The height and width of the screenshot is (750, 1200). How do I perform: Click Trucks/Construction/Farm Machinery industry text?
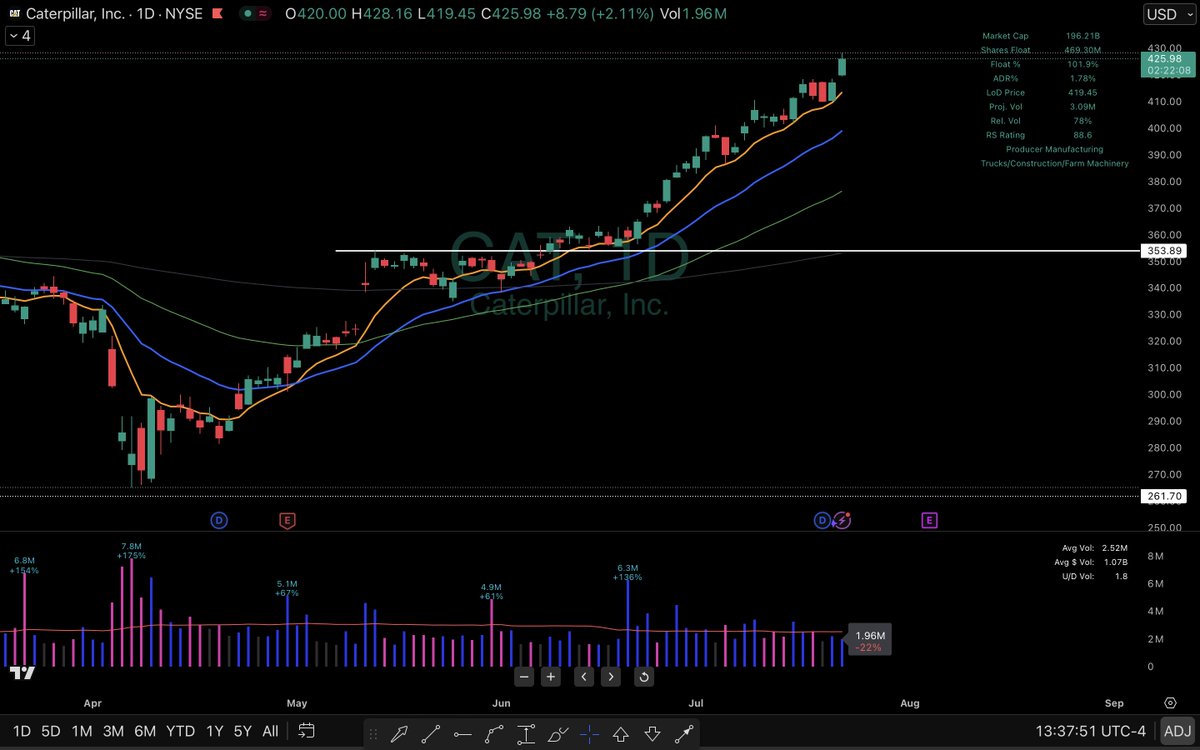click(1055, 163)
